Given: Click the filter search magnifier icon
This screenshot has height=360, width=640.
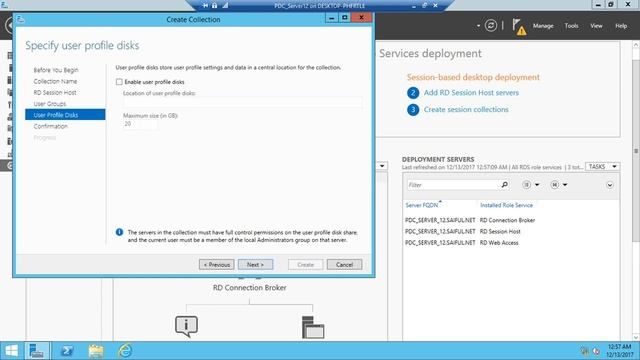Looking at the screenshot, I should tap(504, 185).
